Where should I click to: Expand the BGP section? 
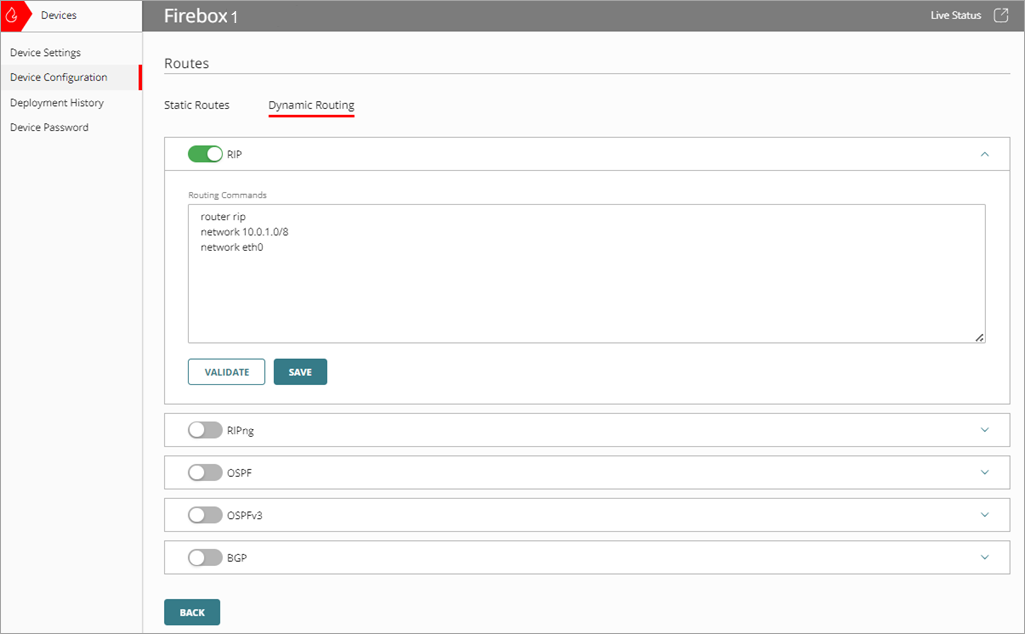pos(984,557)
